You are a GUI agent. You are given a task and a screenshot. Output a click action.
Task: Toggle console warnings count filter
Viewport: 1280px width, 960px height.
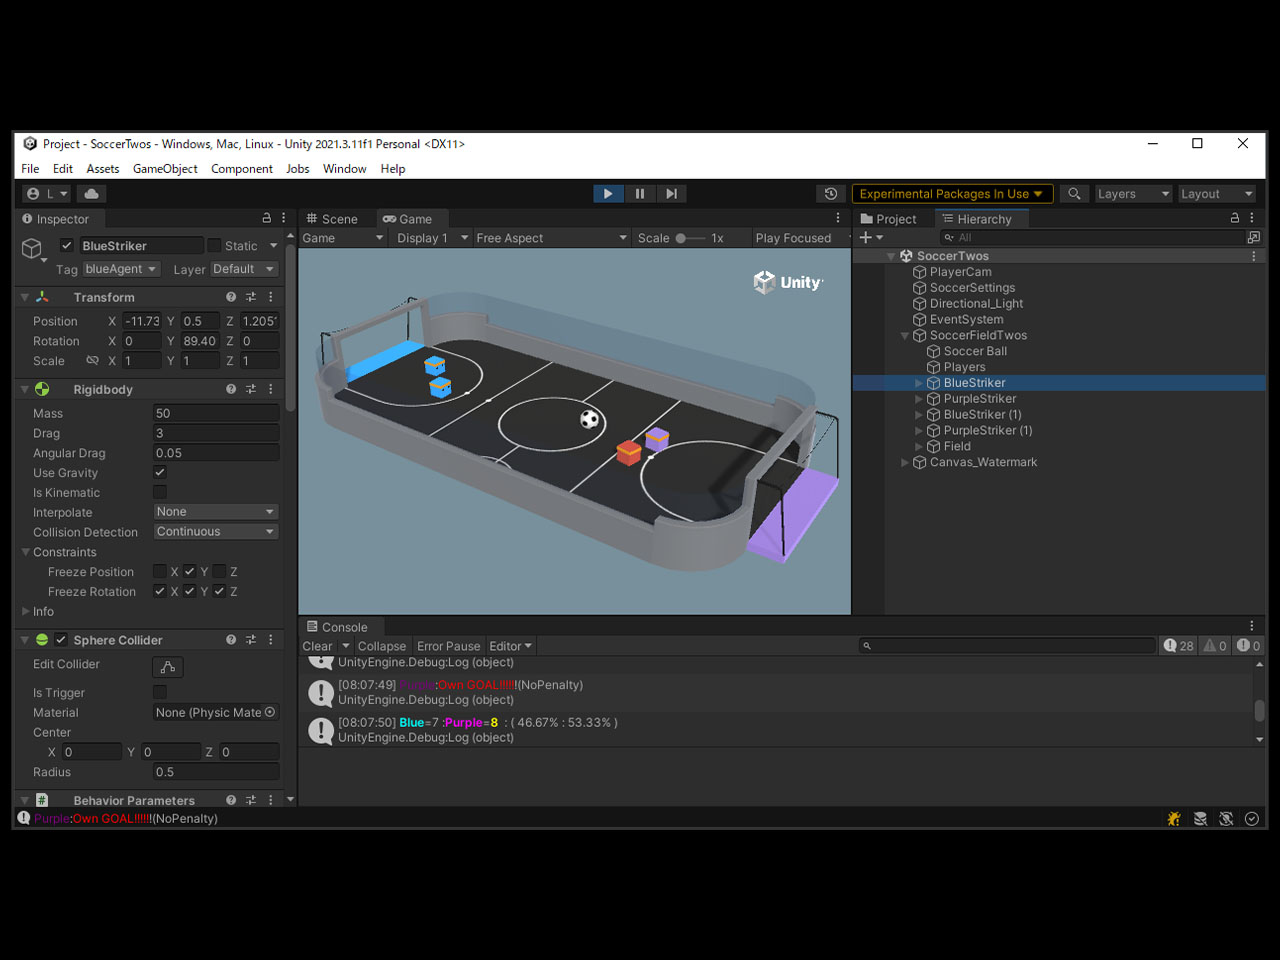(1215, 646)
